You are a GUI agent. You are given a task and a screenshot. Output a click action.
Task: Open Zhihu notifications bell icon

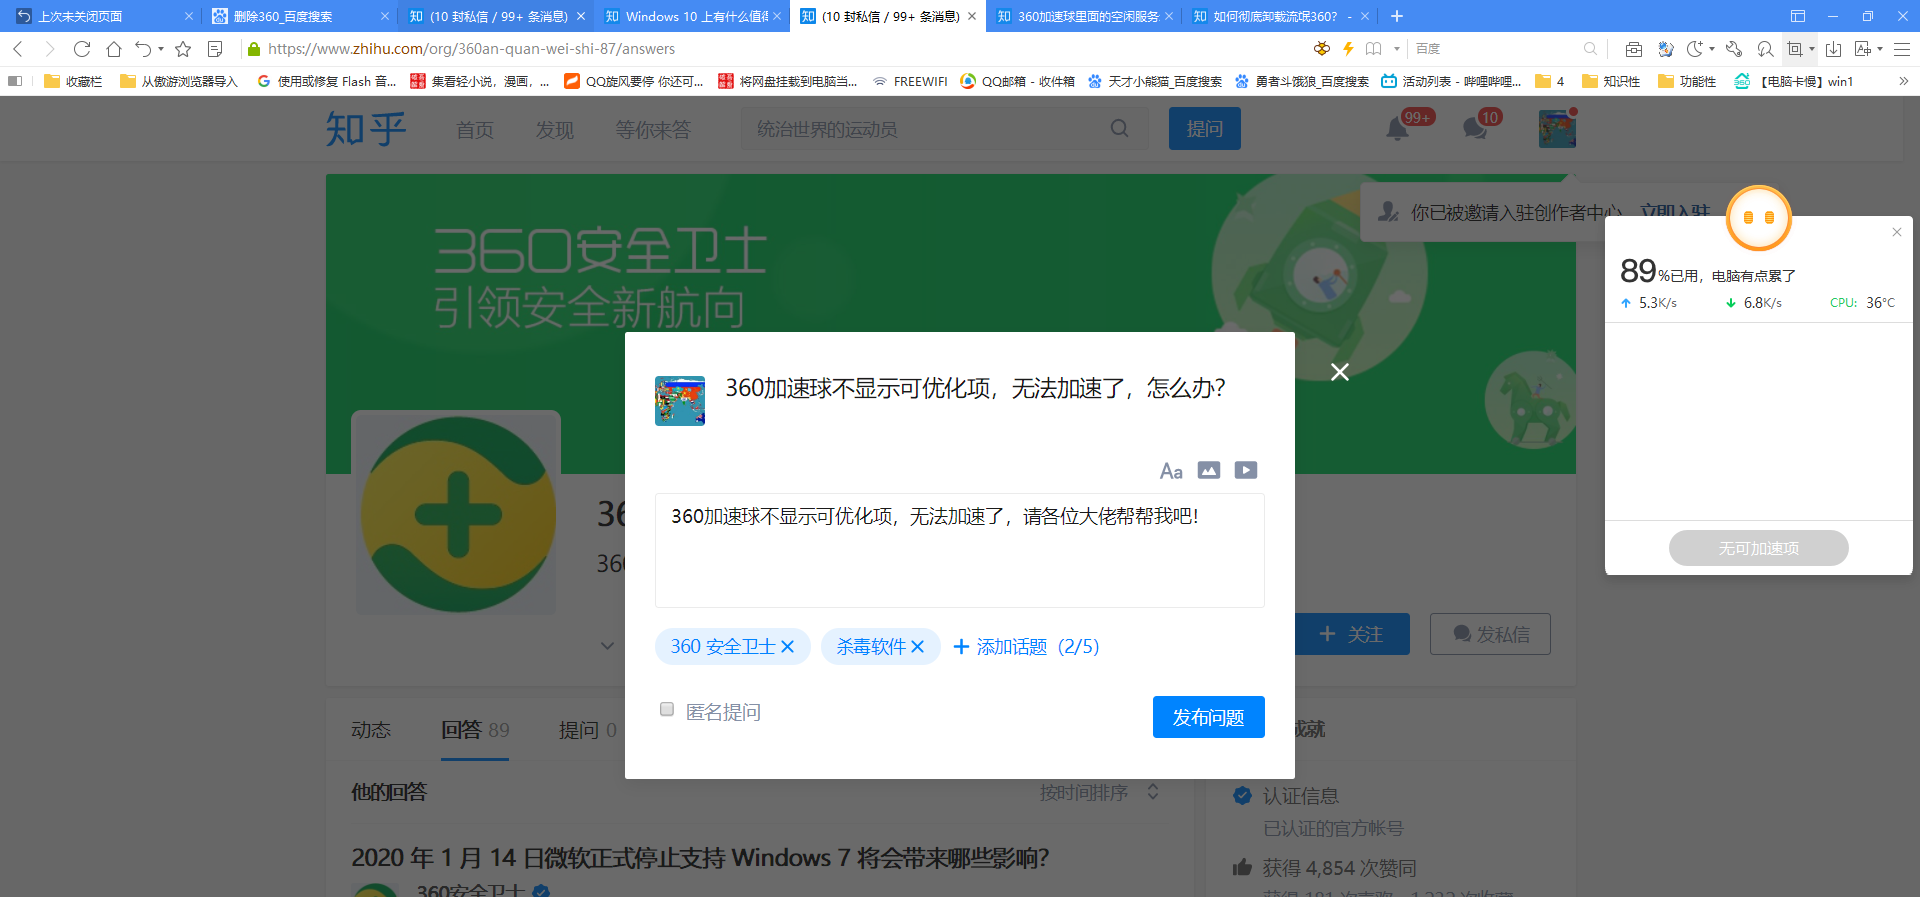(x=1397, y=129)
